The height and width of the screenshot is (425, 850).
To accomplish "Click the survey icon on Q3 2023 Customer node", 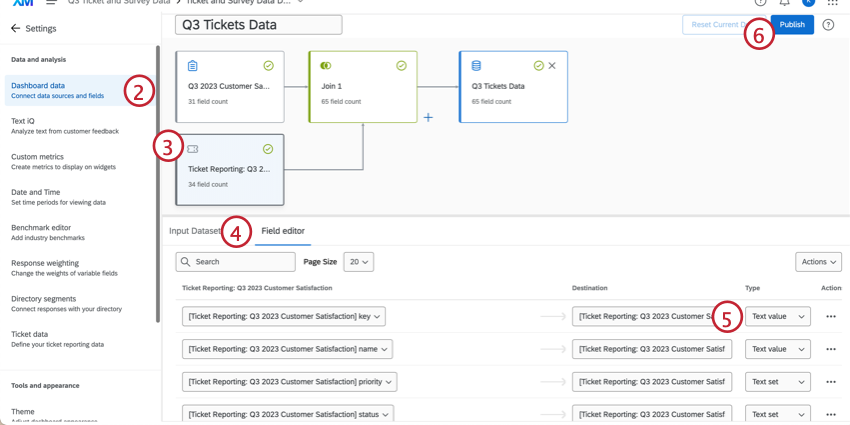I will point(193,66).
